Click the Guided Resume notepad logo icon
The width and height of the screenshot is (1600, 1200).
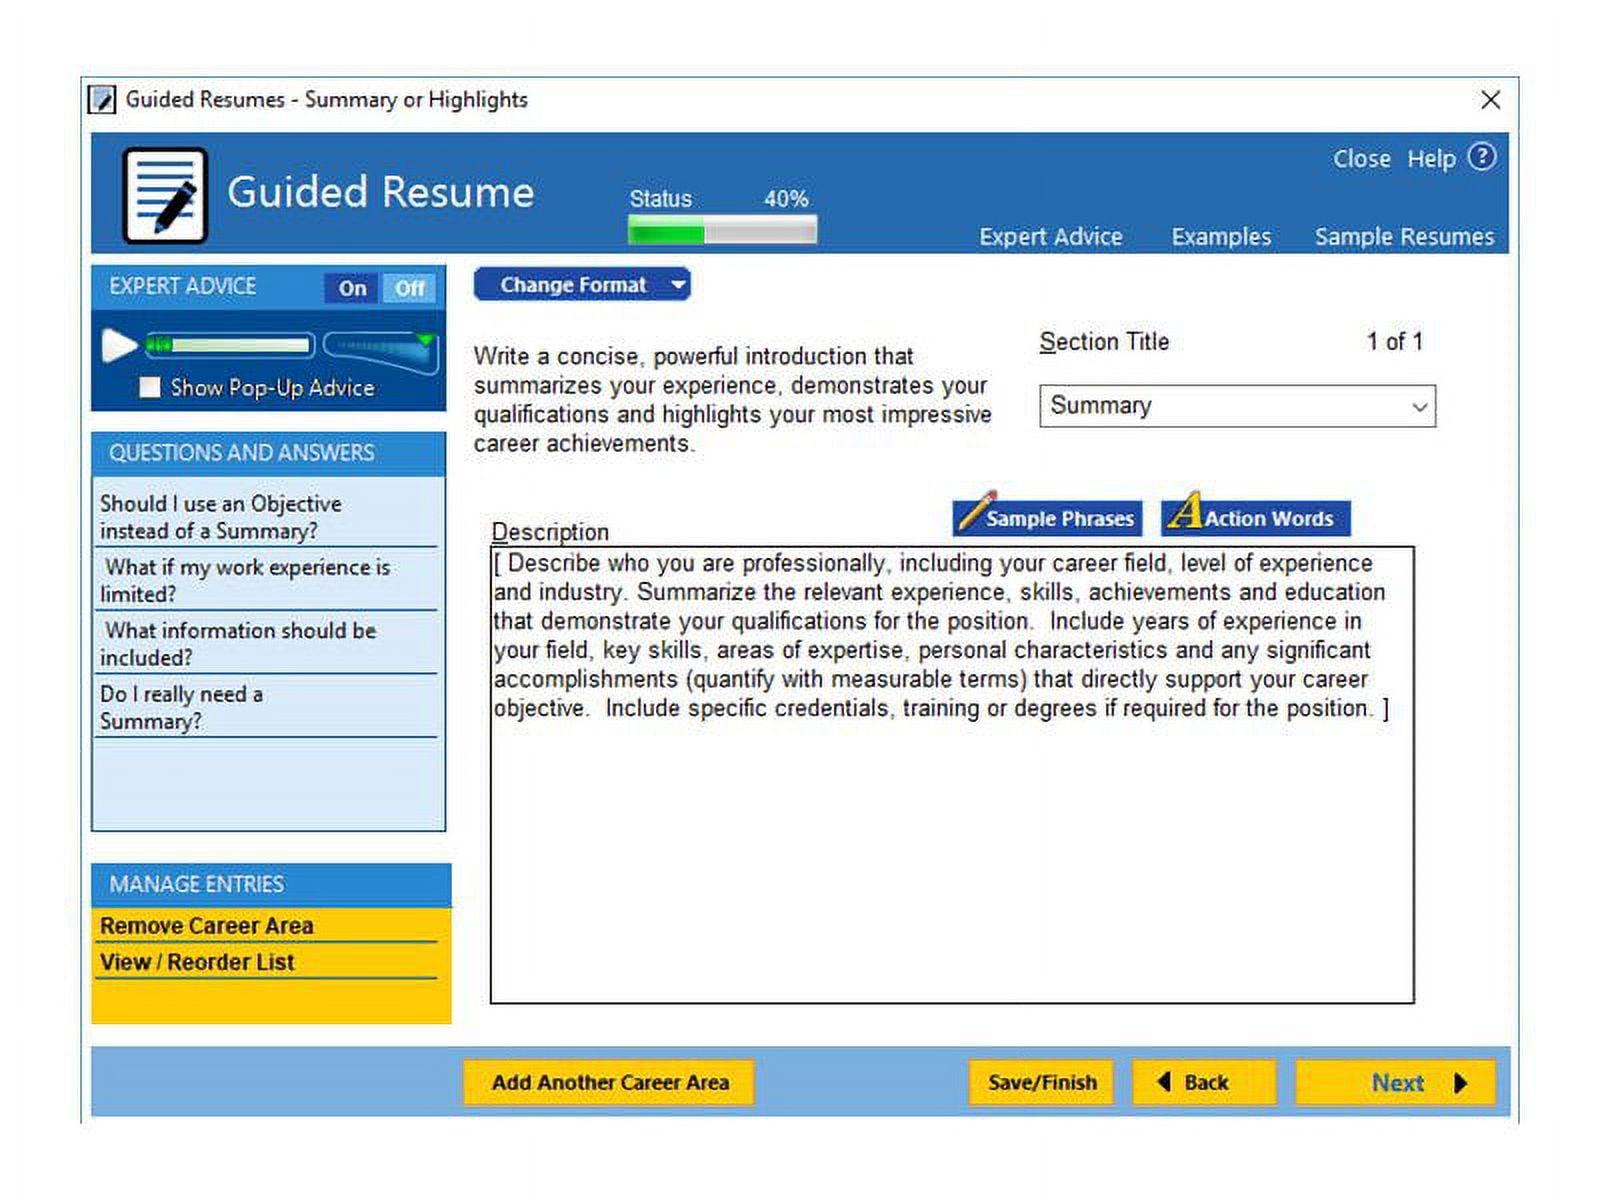pyautogui.click(x=165, y=196)
